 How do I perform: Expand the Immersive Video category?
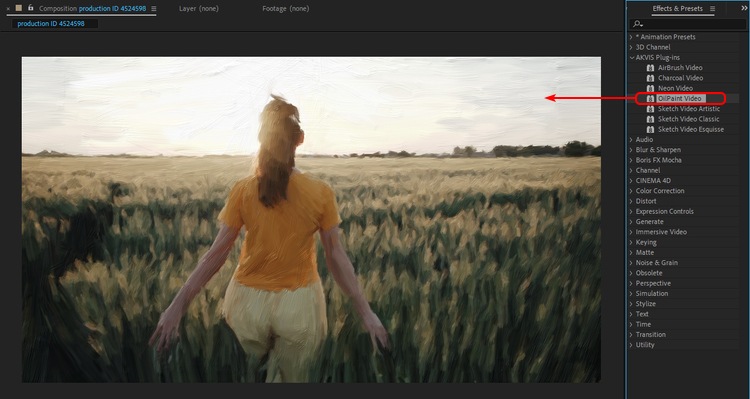[631, 232]
